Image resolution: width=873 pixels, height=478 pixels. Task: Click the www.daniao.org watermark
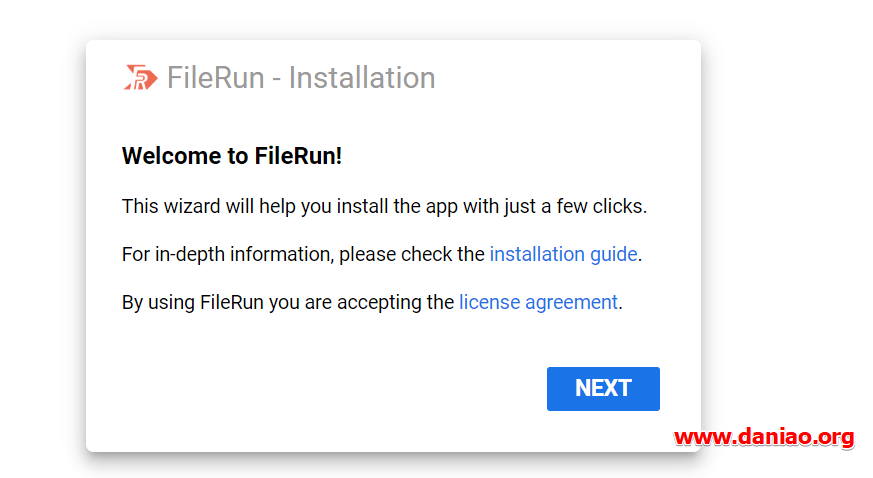coord(764,437)
